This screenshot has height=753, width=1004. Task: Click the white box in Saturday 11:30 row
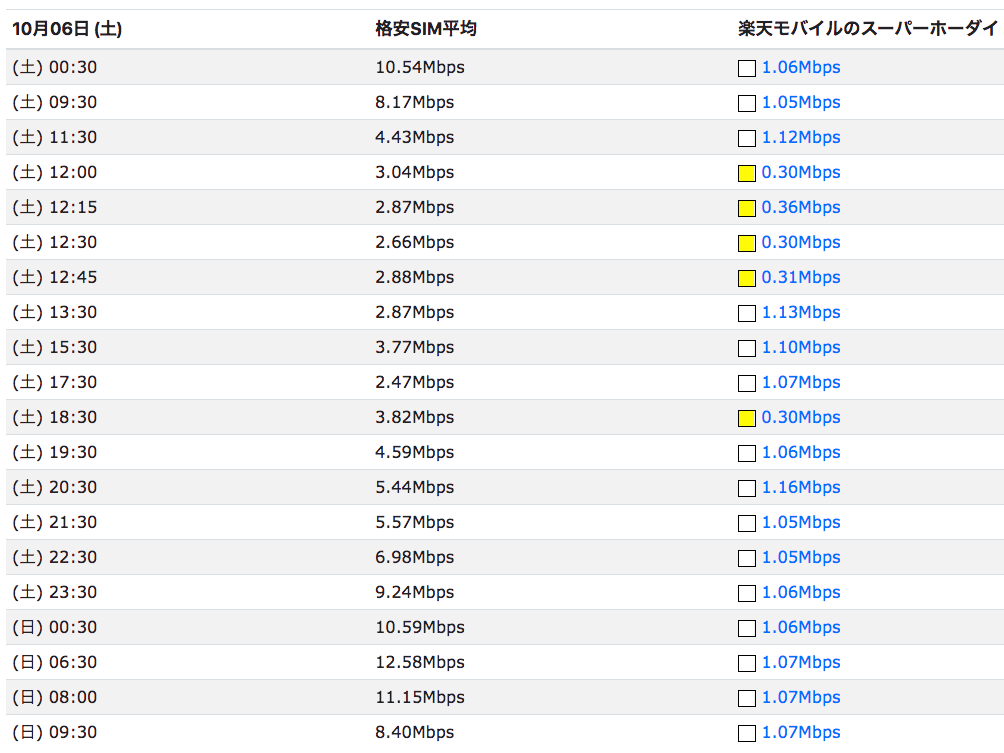point(747,138)
